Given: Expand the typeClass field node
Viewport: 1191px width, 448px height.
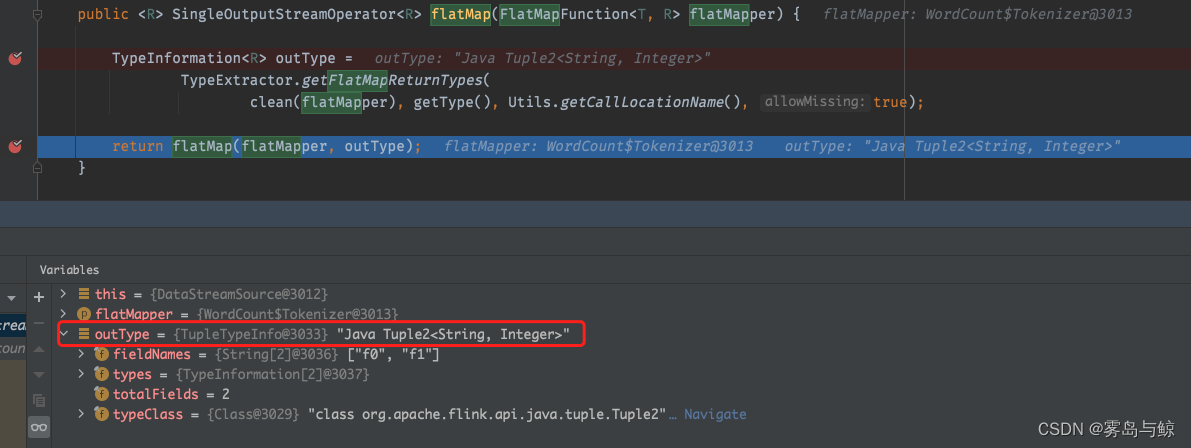Looking at the screenshot, I should click(82, 414).
